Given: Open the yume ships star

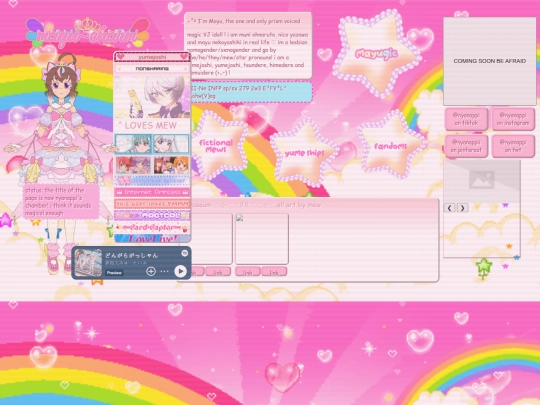Looking at the screenshot, I should [304, 153].
